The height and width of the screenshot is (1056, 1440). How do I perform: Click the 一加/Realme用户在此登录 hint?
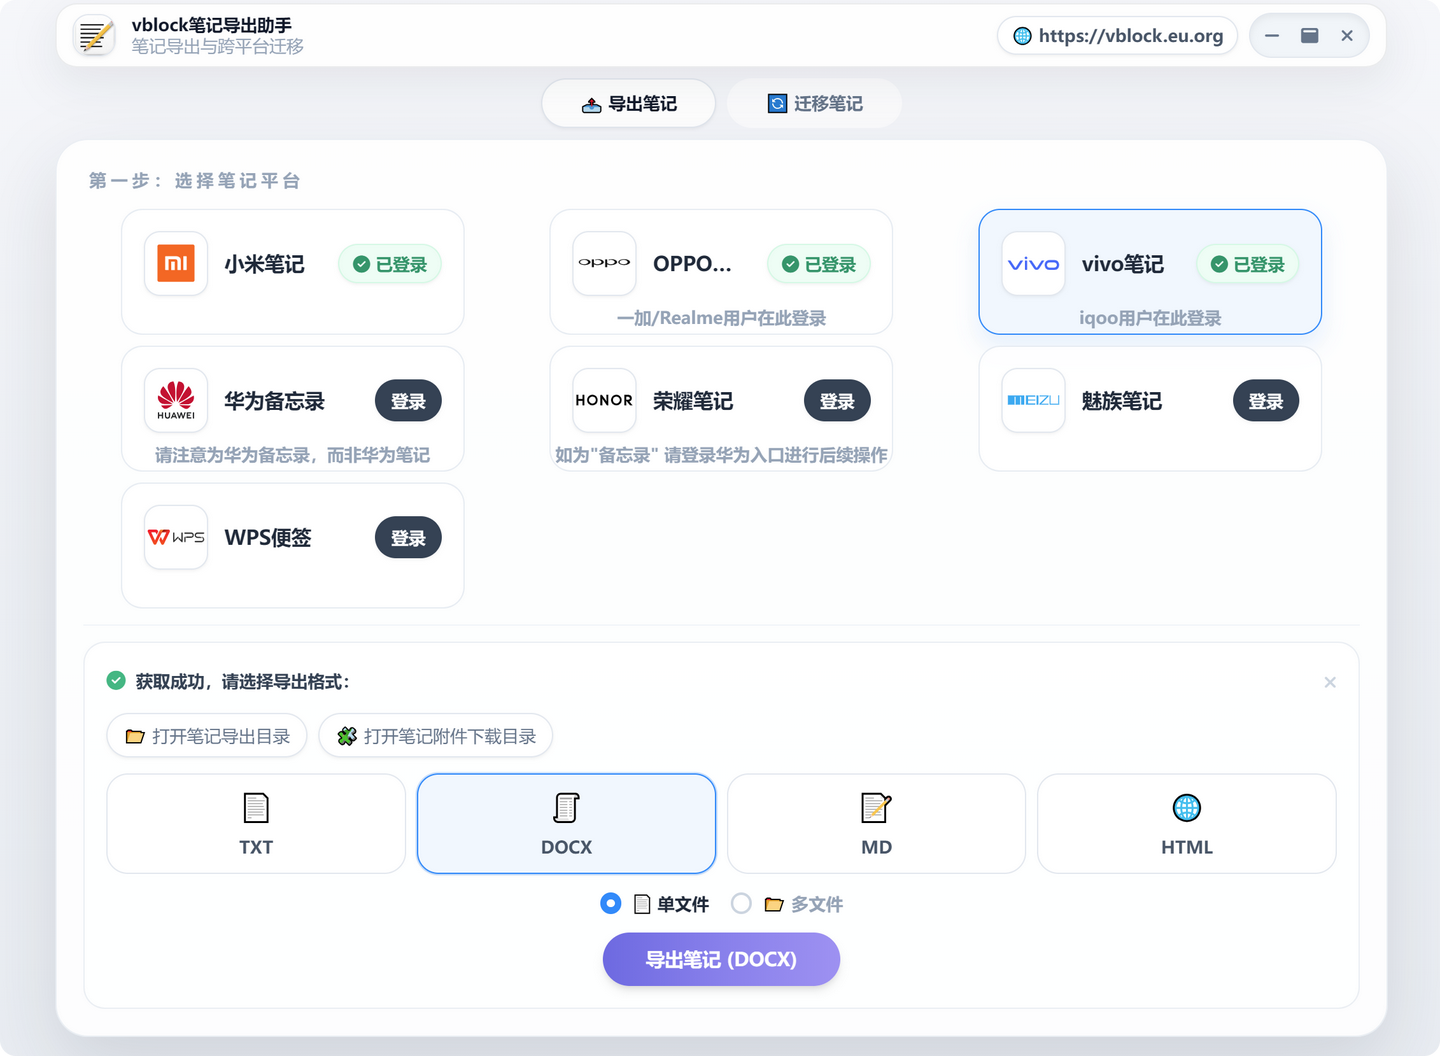[x=721, y=318]
